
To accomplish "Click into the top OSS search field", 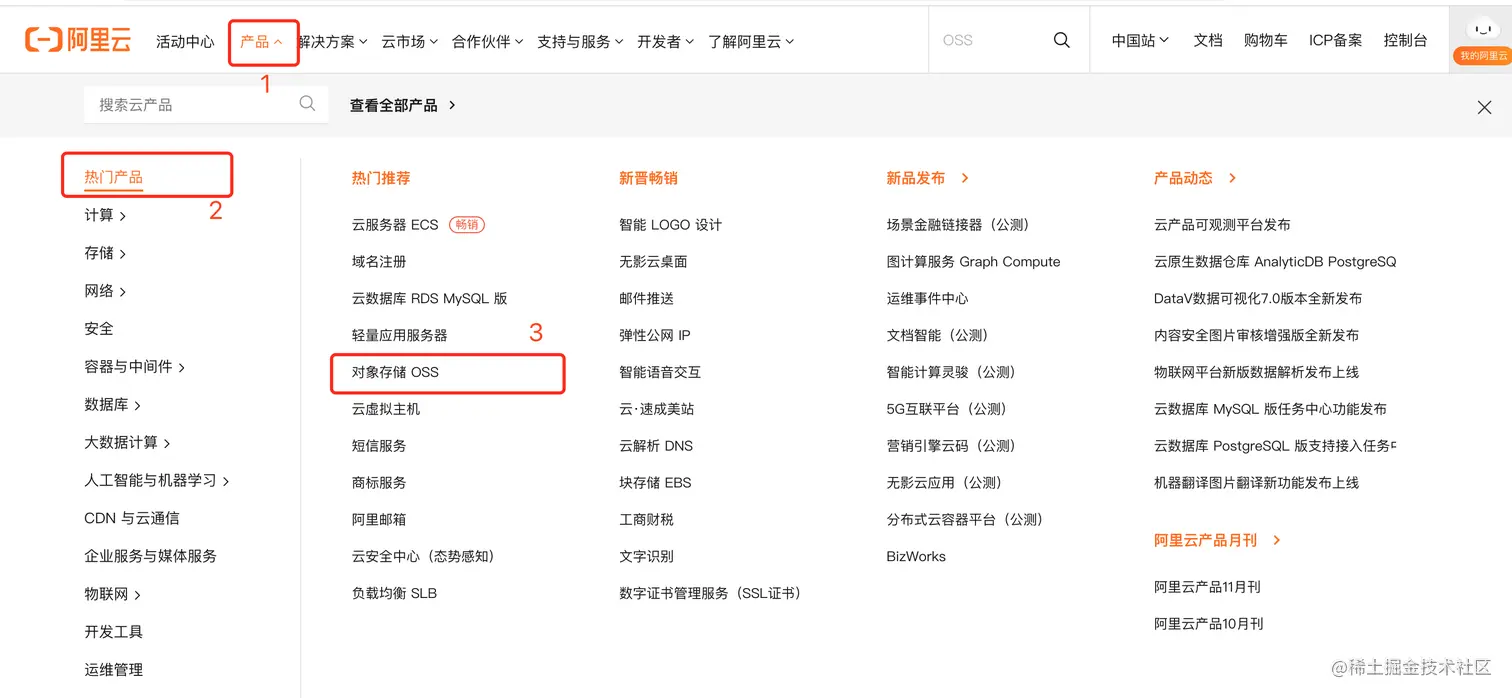I will 990,41.
